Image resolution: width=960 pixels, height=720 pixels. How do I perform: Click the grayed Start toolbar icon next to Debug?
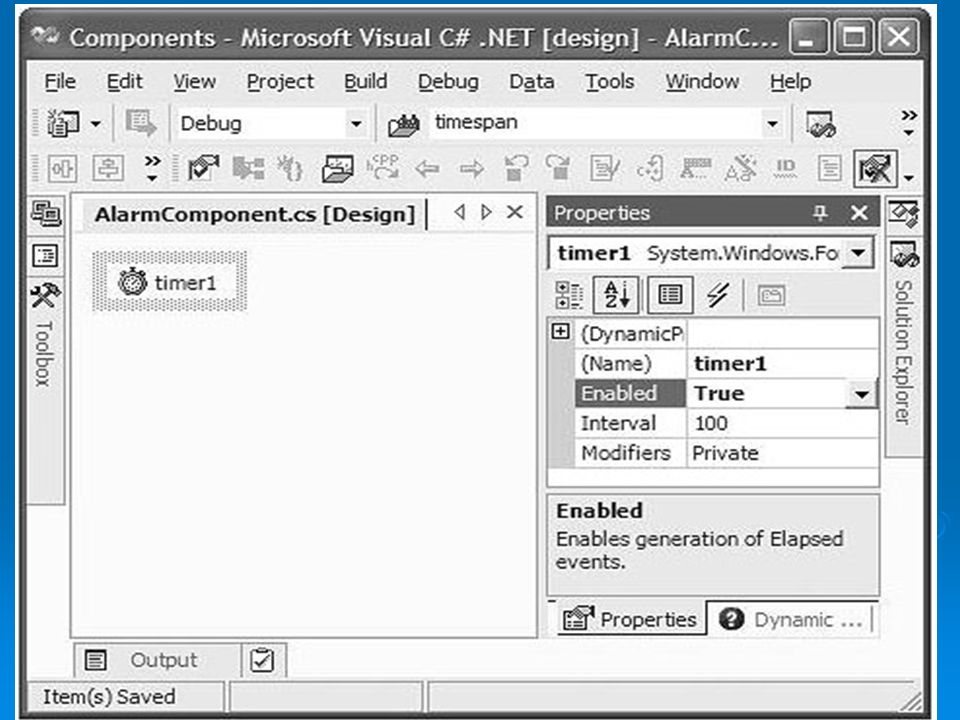[141, 124]
